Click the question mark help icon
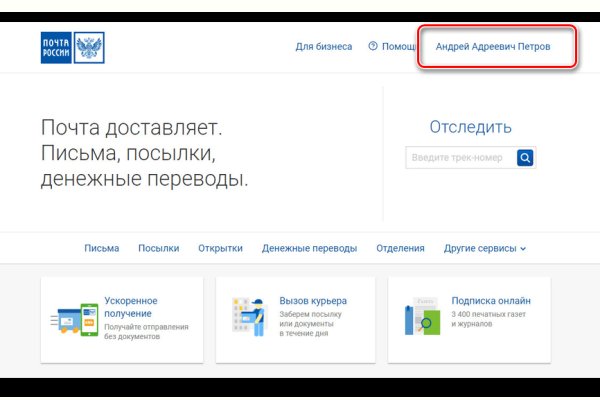600x400 pixels. pyautogui.click(x=373, y=46)
